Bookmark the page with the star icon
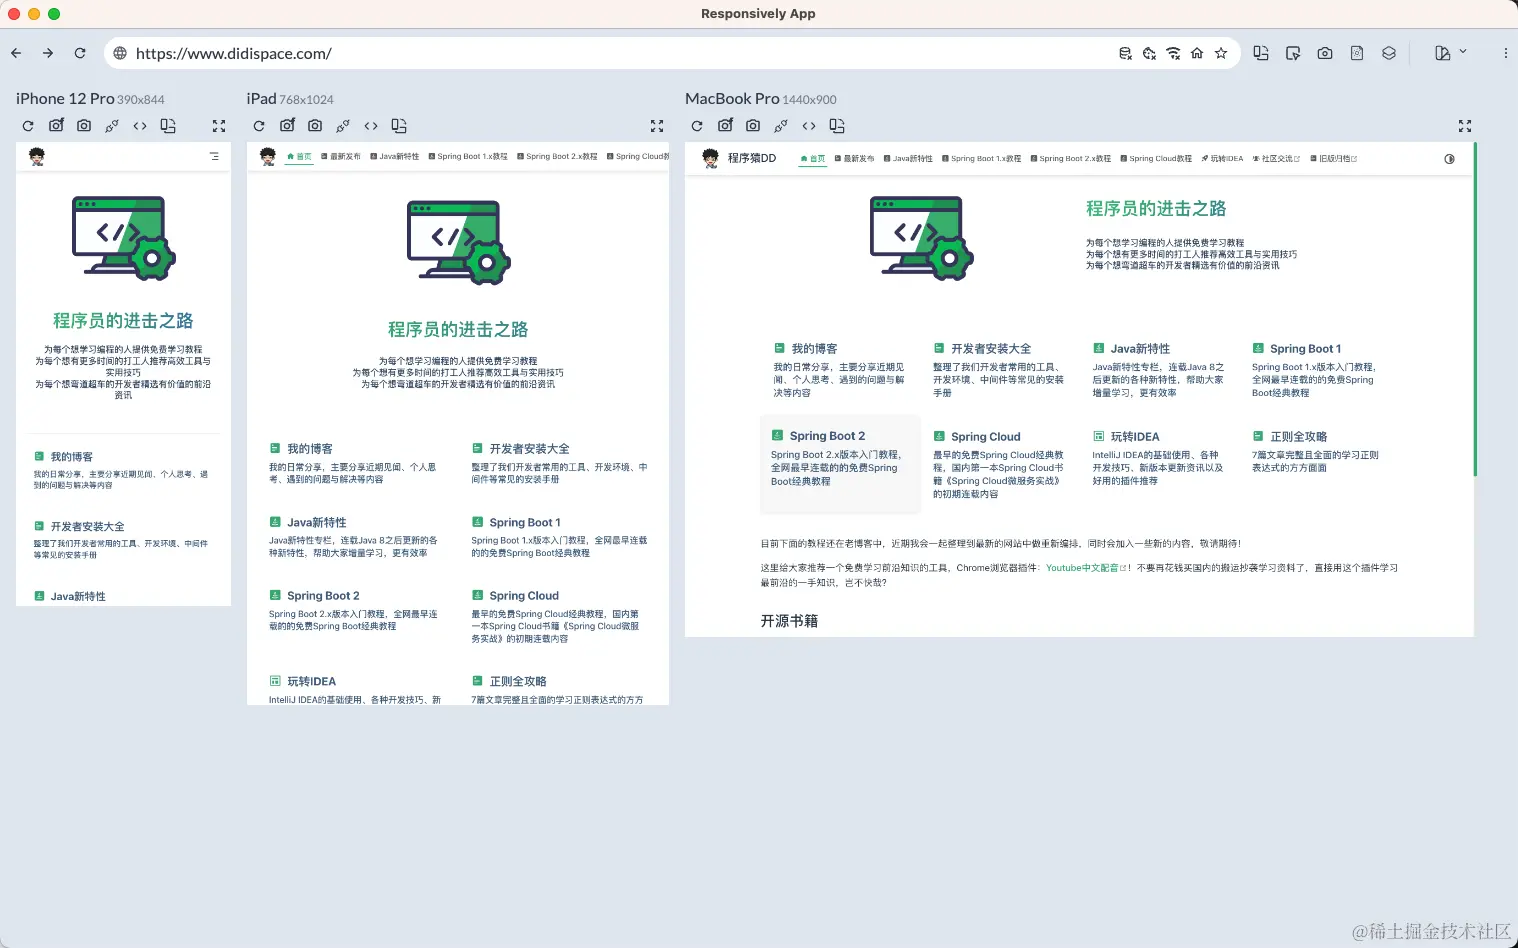The width and height of the screenshot is (1518, 948). (x=1221, y=53)
